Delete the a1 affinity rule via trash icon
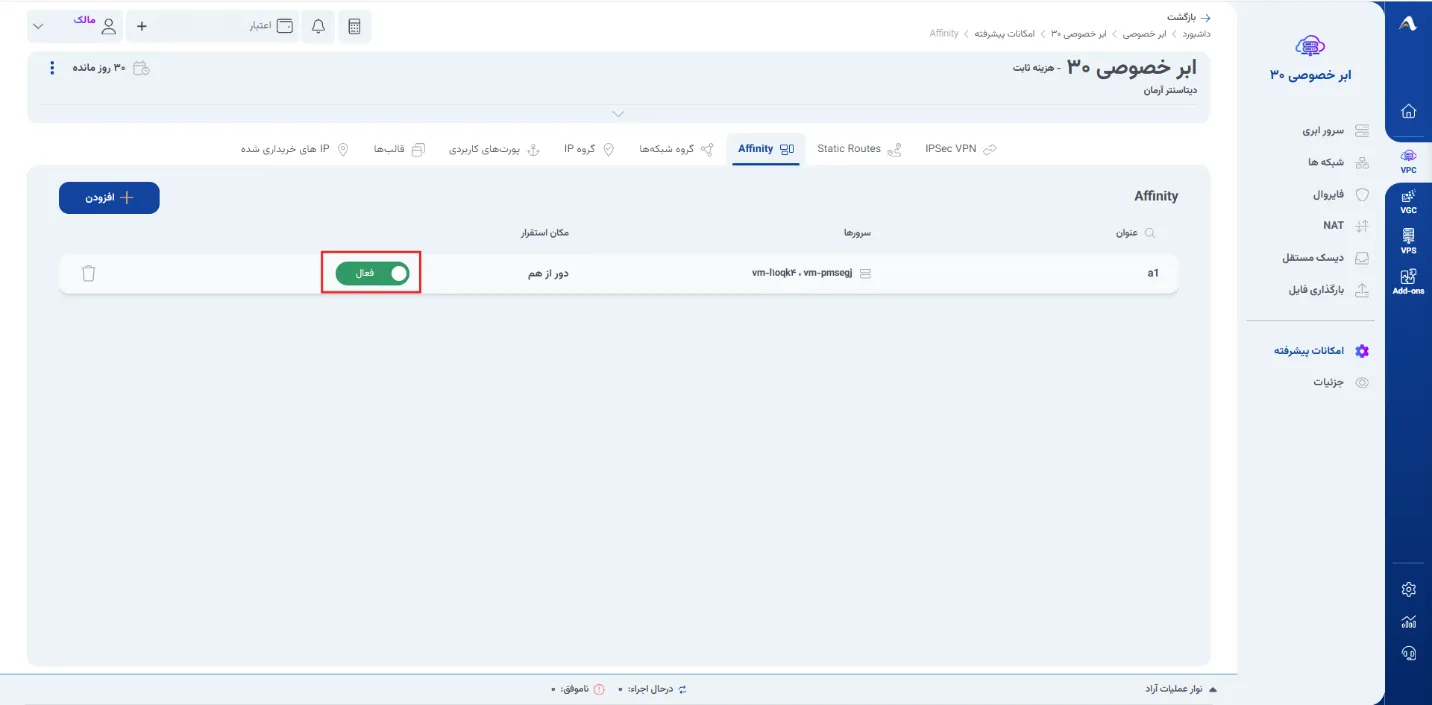1432x705 pixels. (88, 273)
